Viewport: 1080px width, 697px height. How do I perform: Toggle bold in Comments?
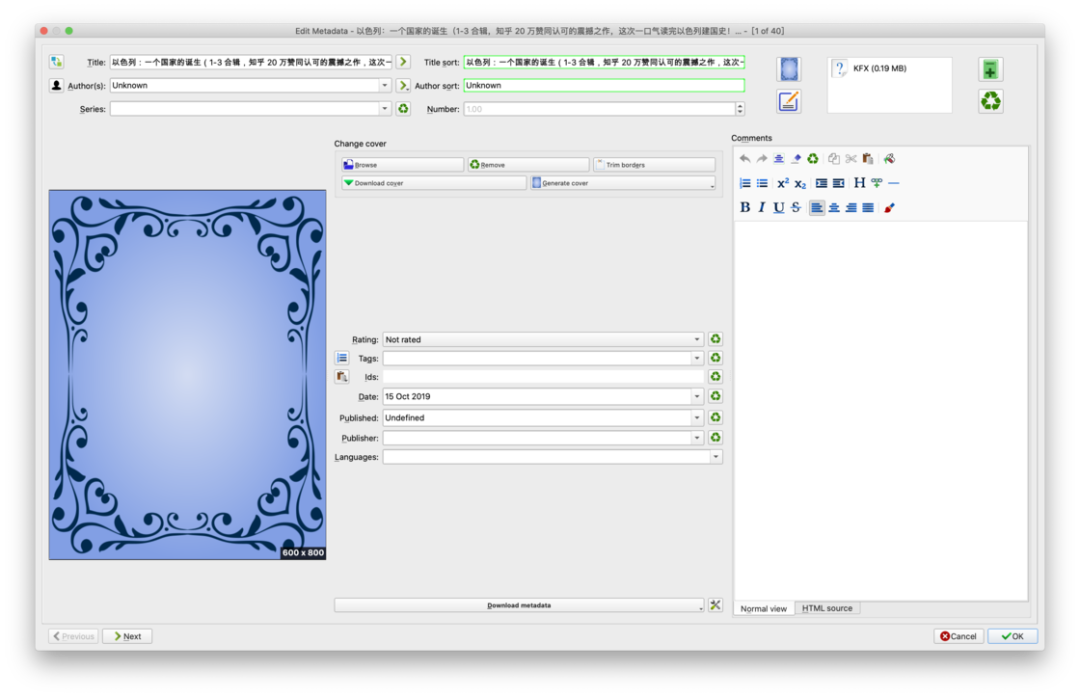(745, 207)
